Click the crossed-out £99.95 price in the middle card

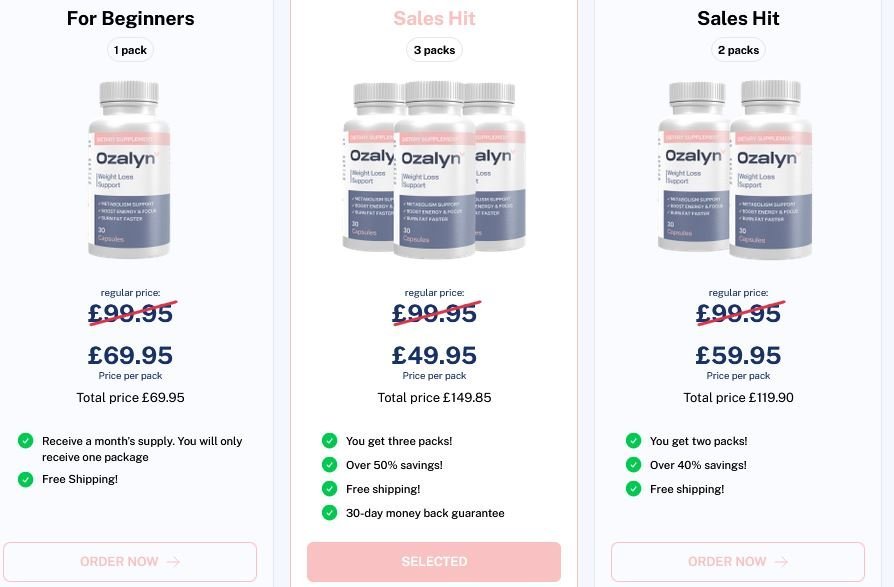(434, 313)
